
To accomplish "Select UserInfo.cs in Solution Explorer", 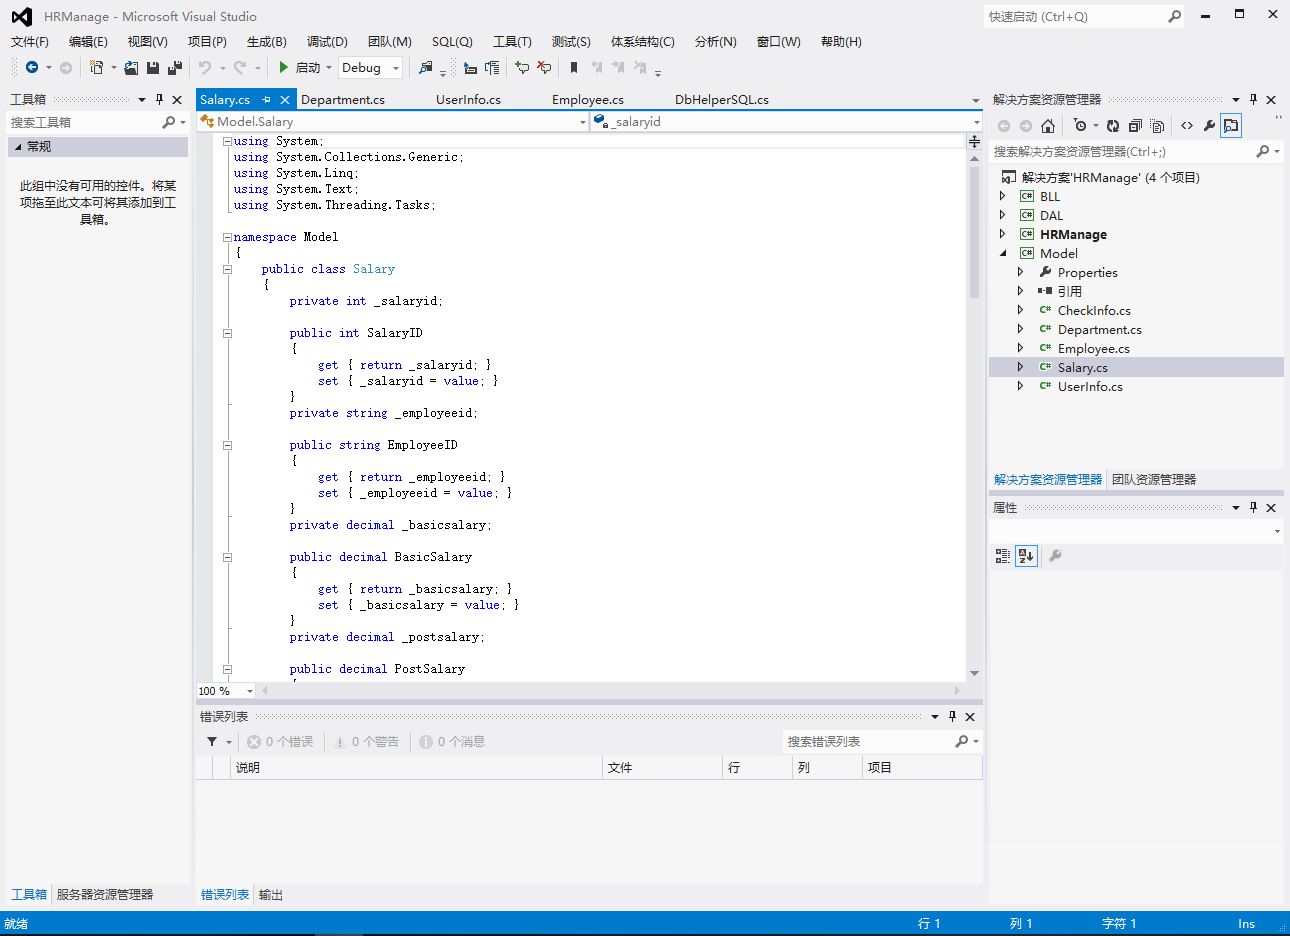I will pos(1090,387).
